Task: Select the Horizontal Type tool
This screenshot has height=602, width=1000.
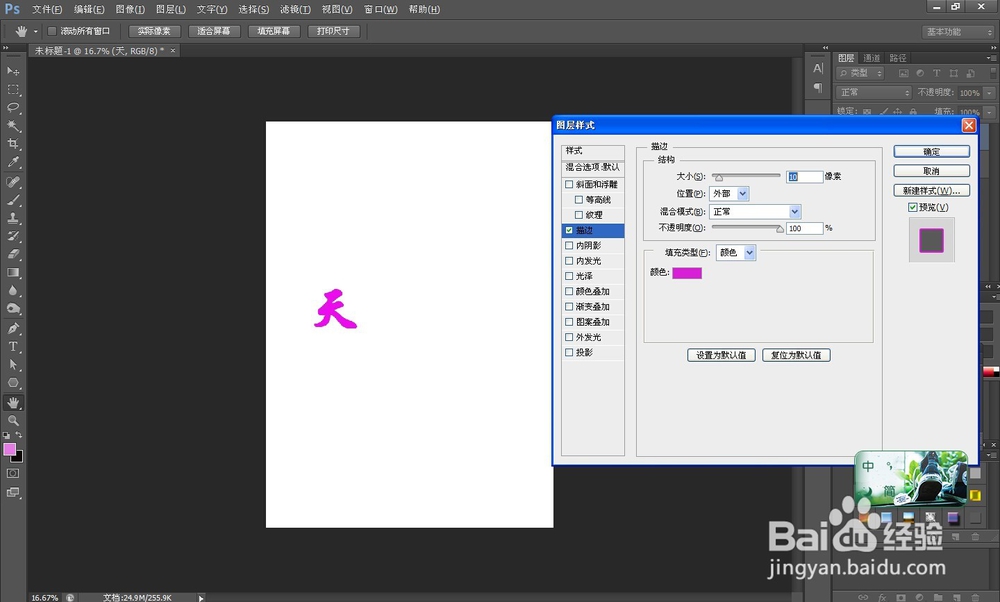Action: pos(13,347)
